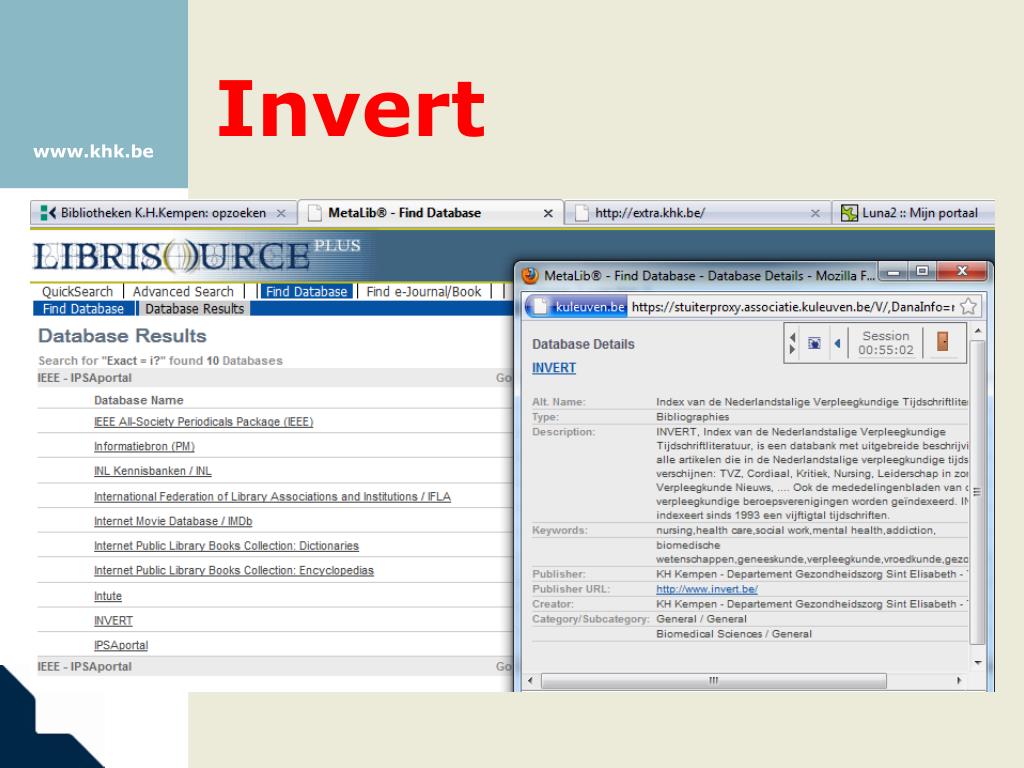Screen dimensions: 1024x768
Task: Click the INVERT title link in Database Details
Action: pyautogui.click(x=554, y=368)
